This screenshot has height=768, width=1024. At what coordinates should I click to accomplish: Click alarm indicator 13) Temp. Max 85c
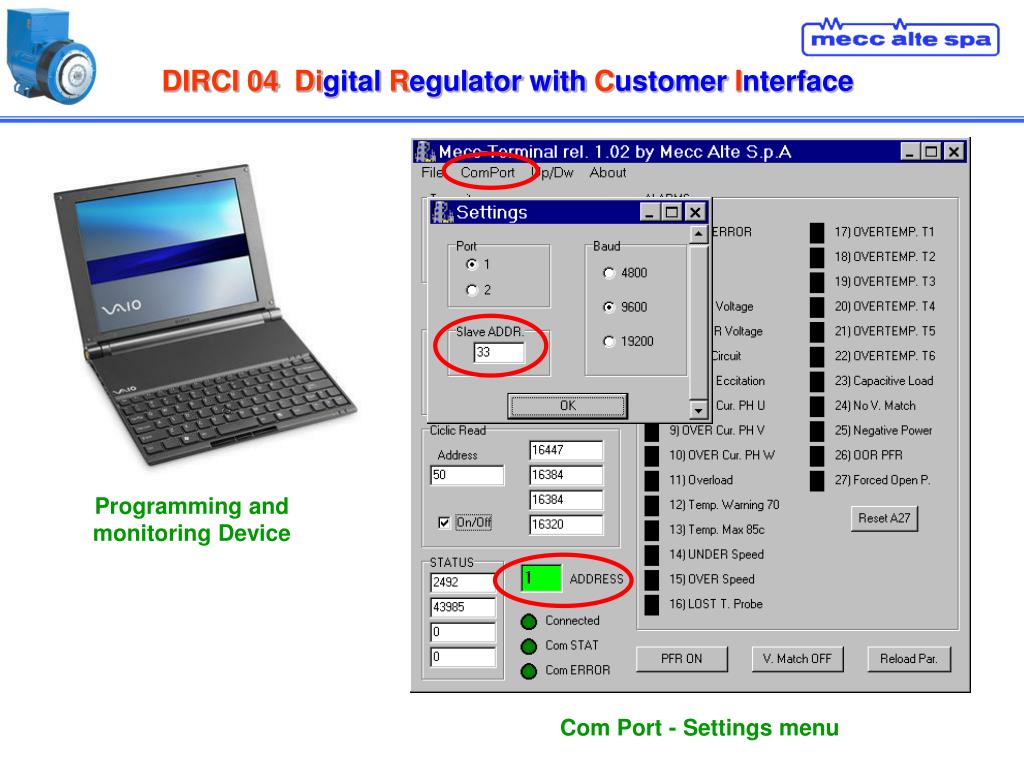tap(652, 530)
